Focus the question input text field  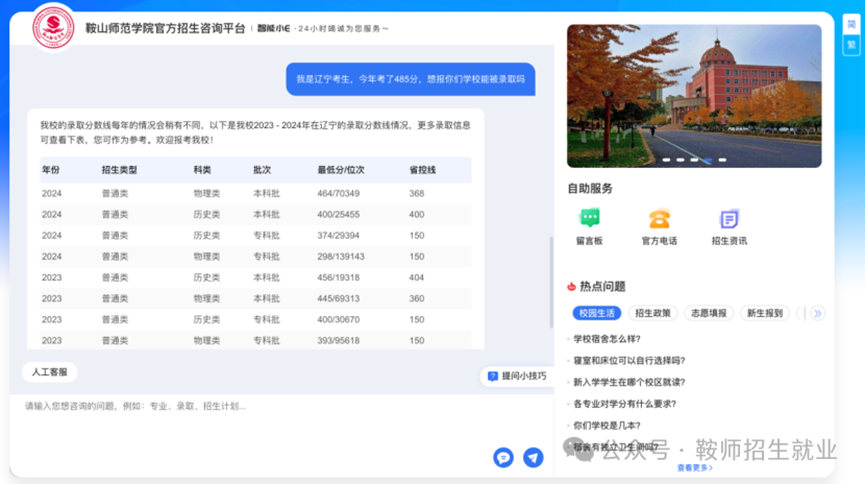coord(250,407)
